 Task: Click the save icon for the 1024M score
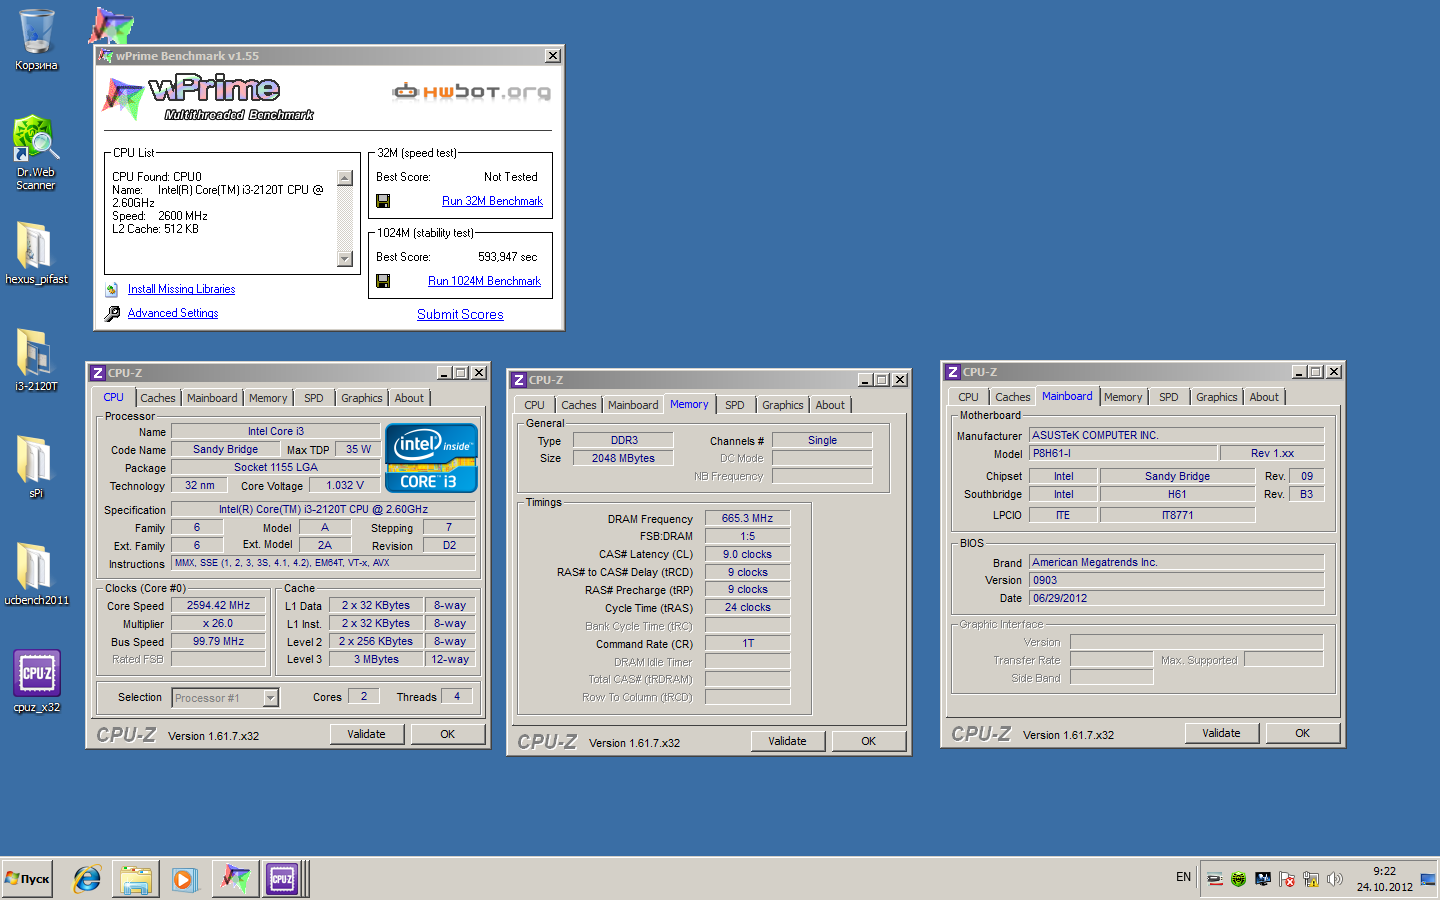click(383, 281)
